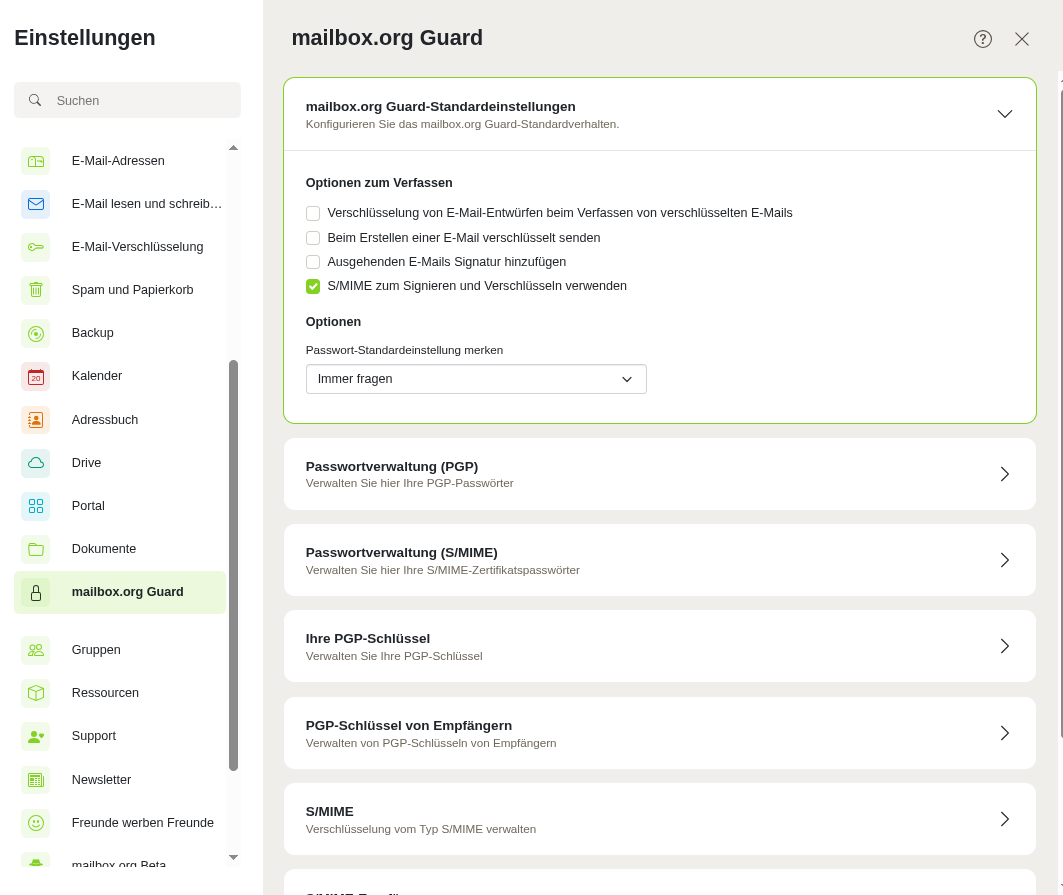Expand 'PGP-Schlüssel von Empfängern' section
Image resolution: width=1063 pixels, height=895 pixels.
pyautogui.click(x=660, y=733)
